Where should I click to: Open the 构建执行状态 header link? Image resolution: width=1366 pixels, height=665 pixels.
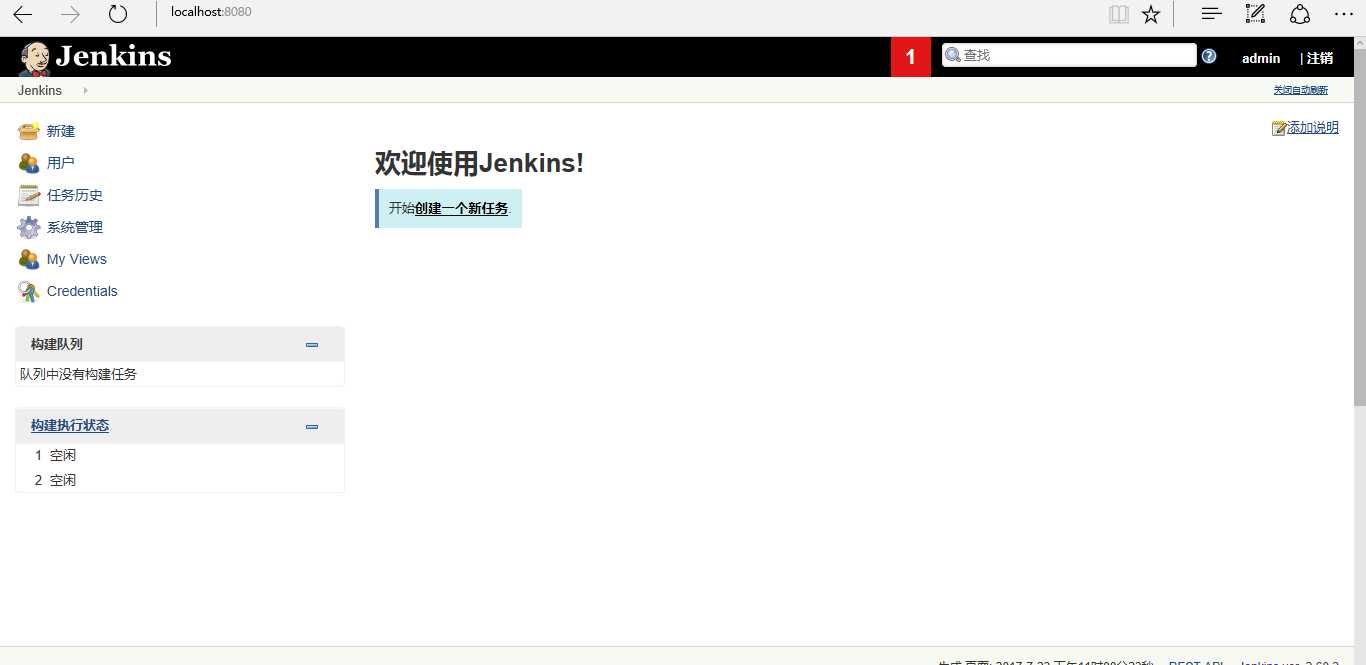pos(70,425)
